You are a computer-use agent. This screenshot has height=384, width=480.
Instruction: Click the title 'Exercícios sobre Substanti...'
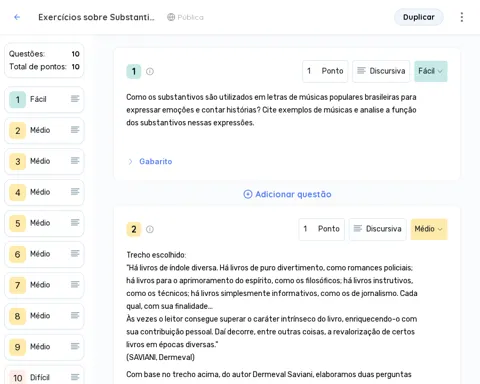click(x=96, y=17)
